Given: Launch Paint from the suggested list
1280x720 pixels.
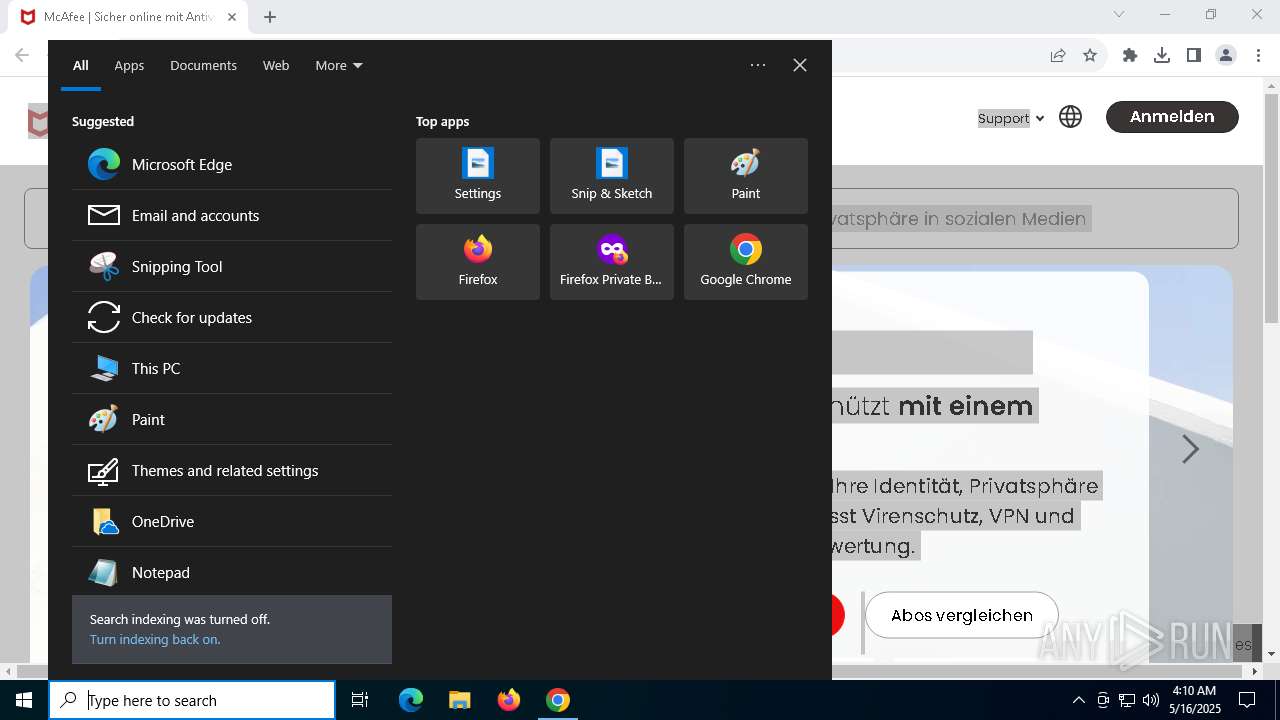Looking at the screenshot, I should 232,419.
